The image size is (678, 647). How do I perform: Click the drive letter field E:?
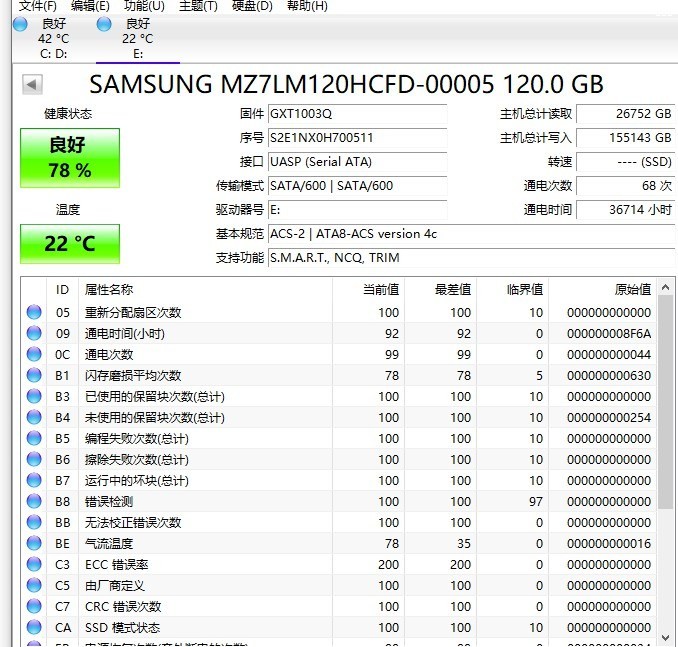tap(358, 210)
